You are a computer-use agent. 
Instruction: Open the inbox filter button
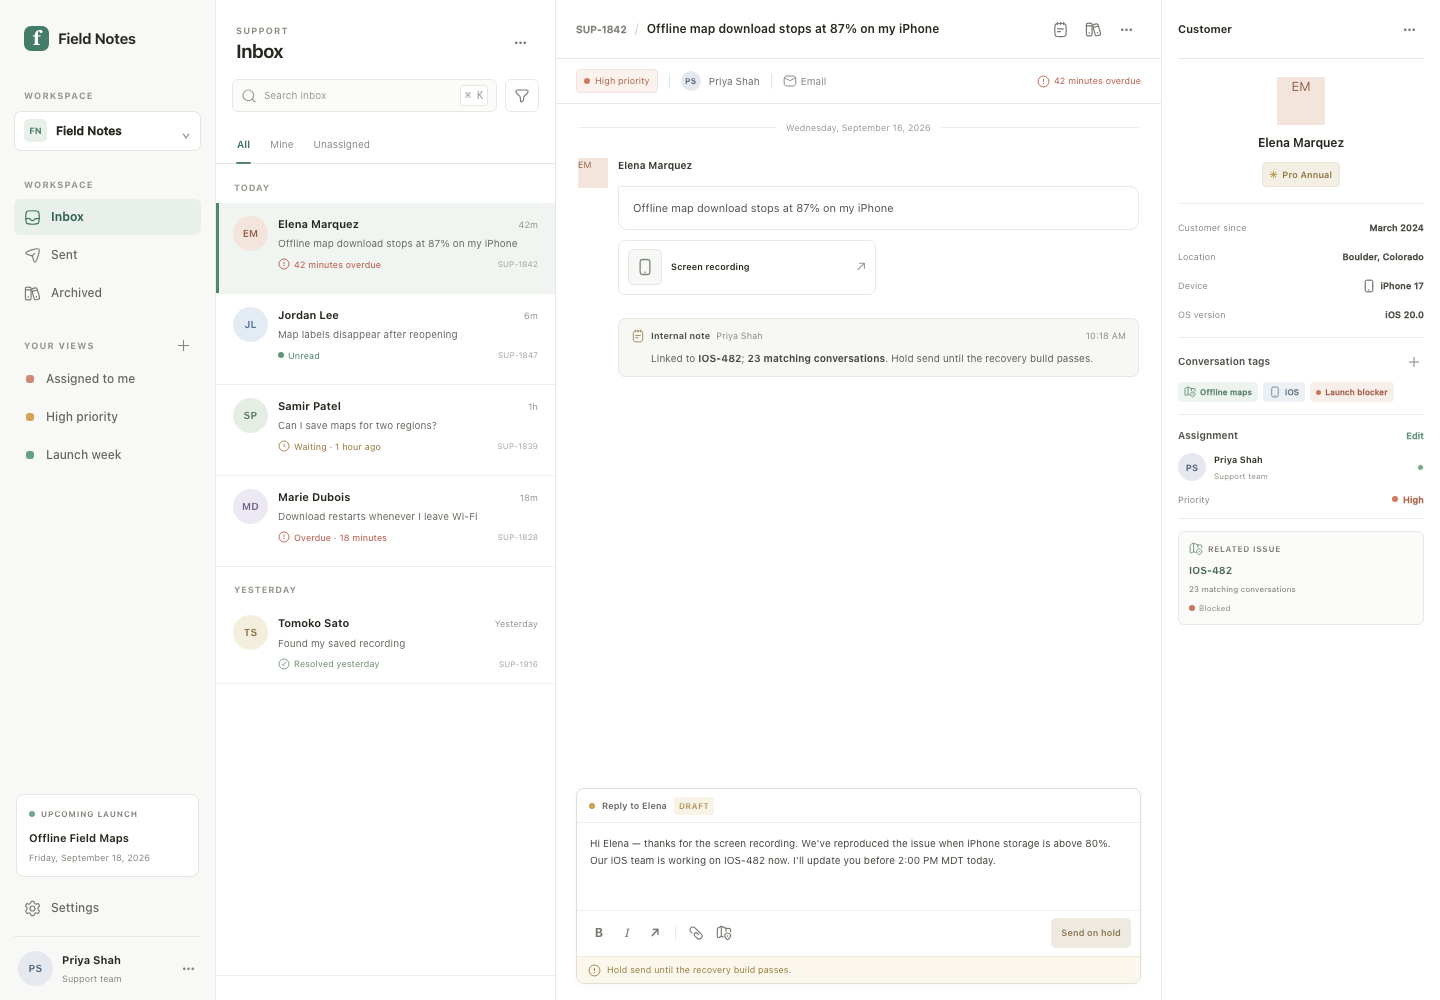point(522,95)
